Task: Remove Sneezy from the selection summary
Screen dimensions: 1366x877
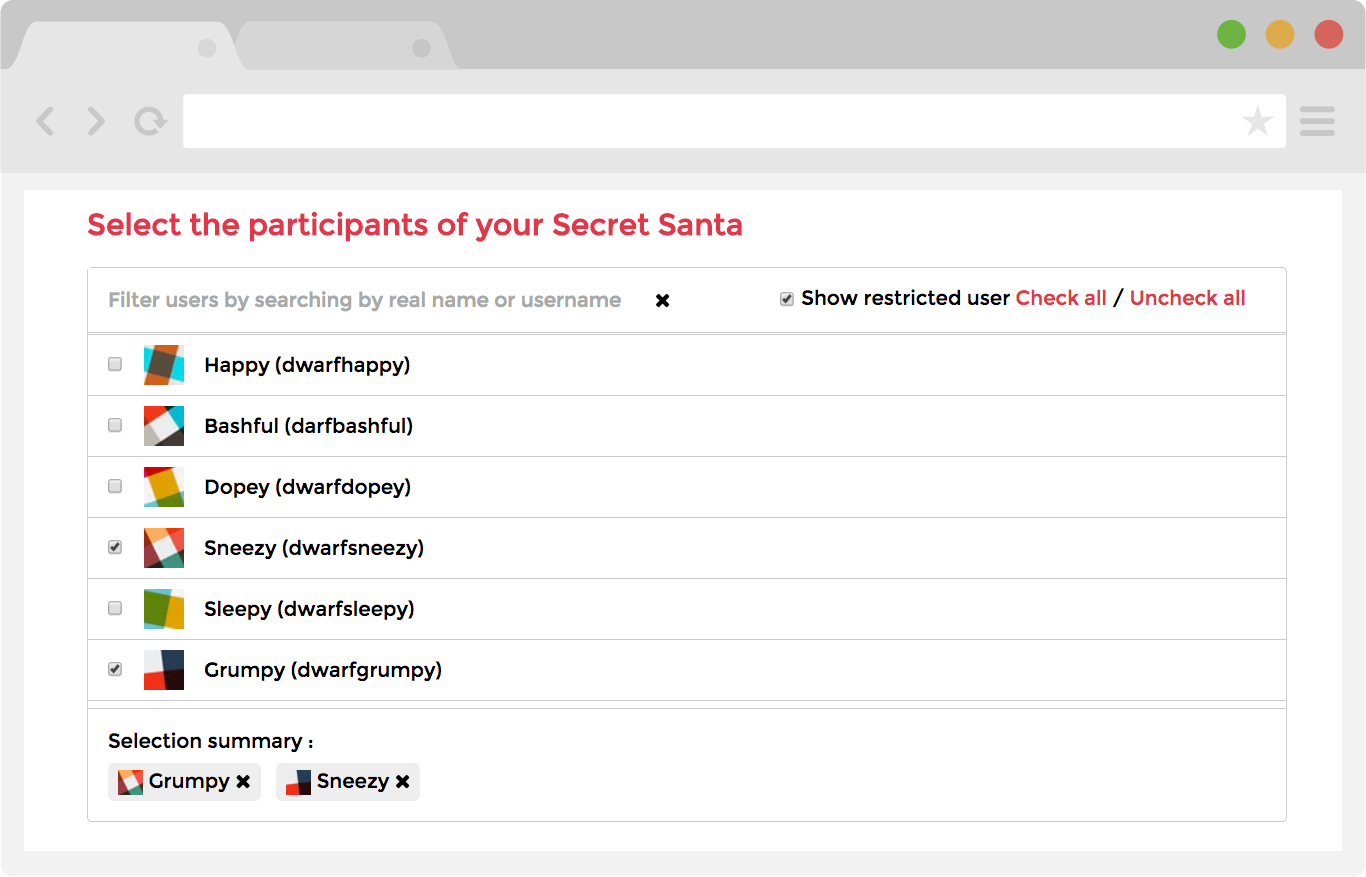Action: point(403,781)
